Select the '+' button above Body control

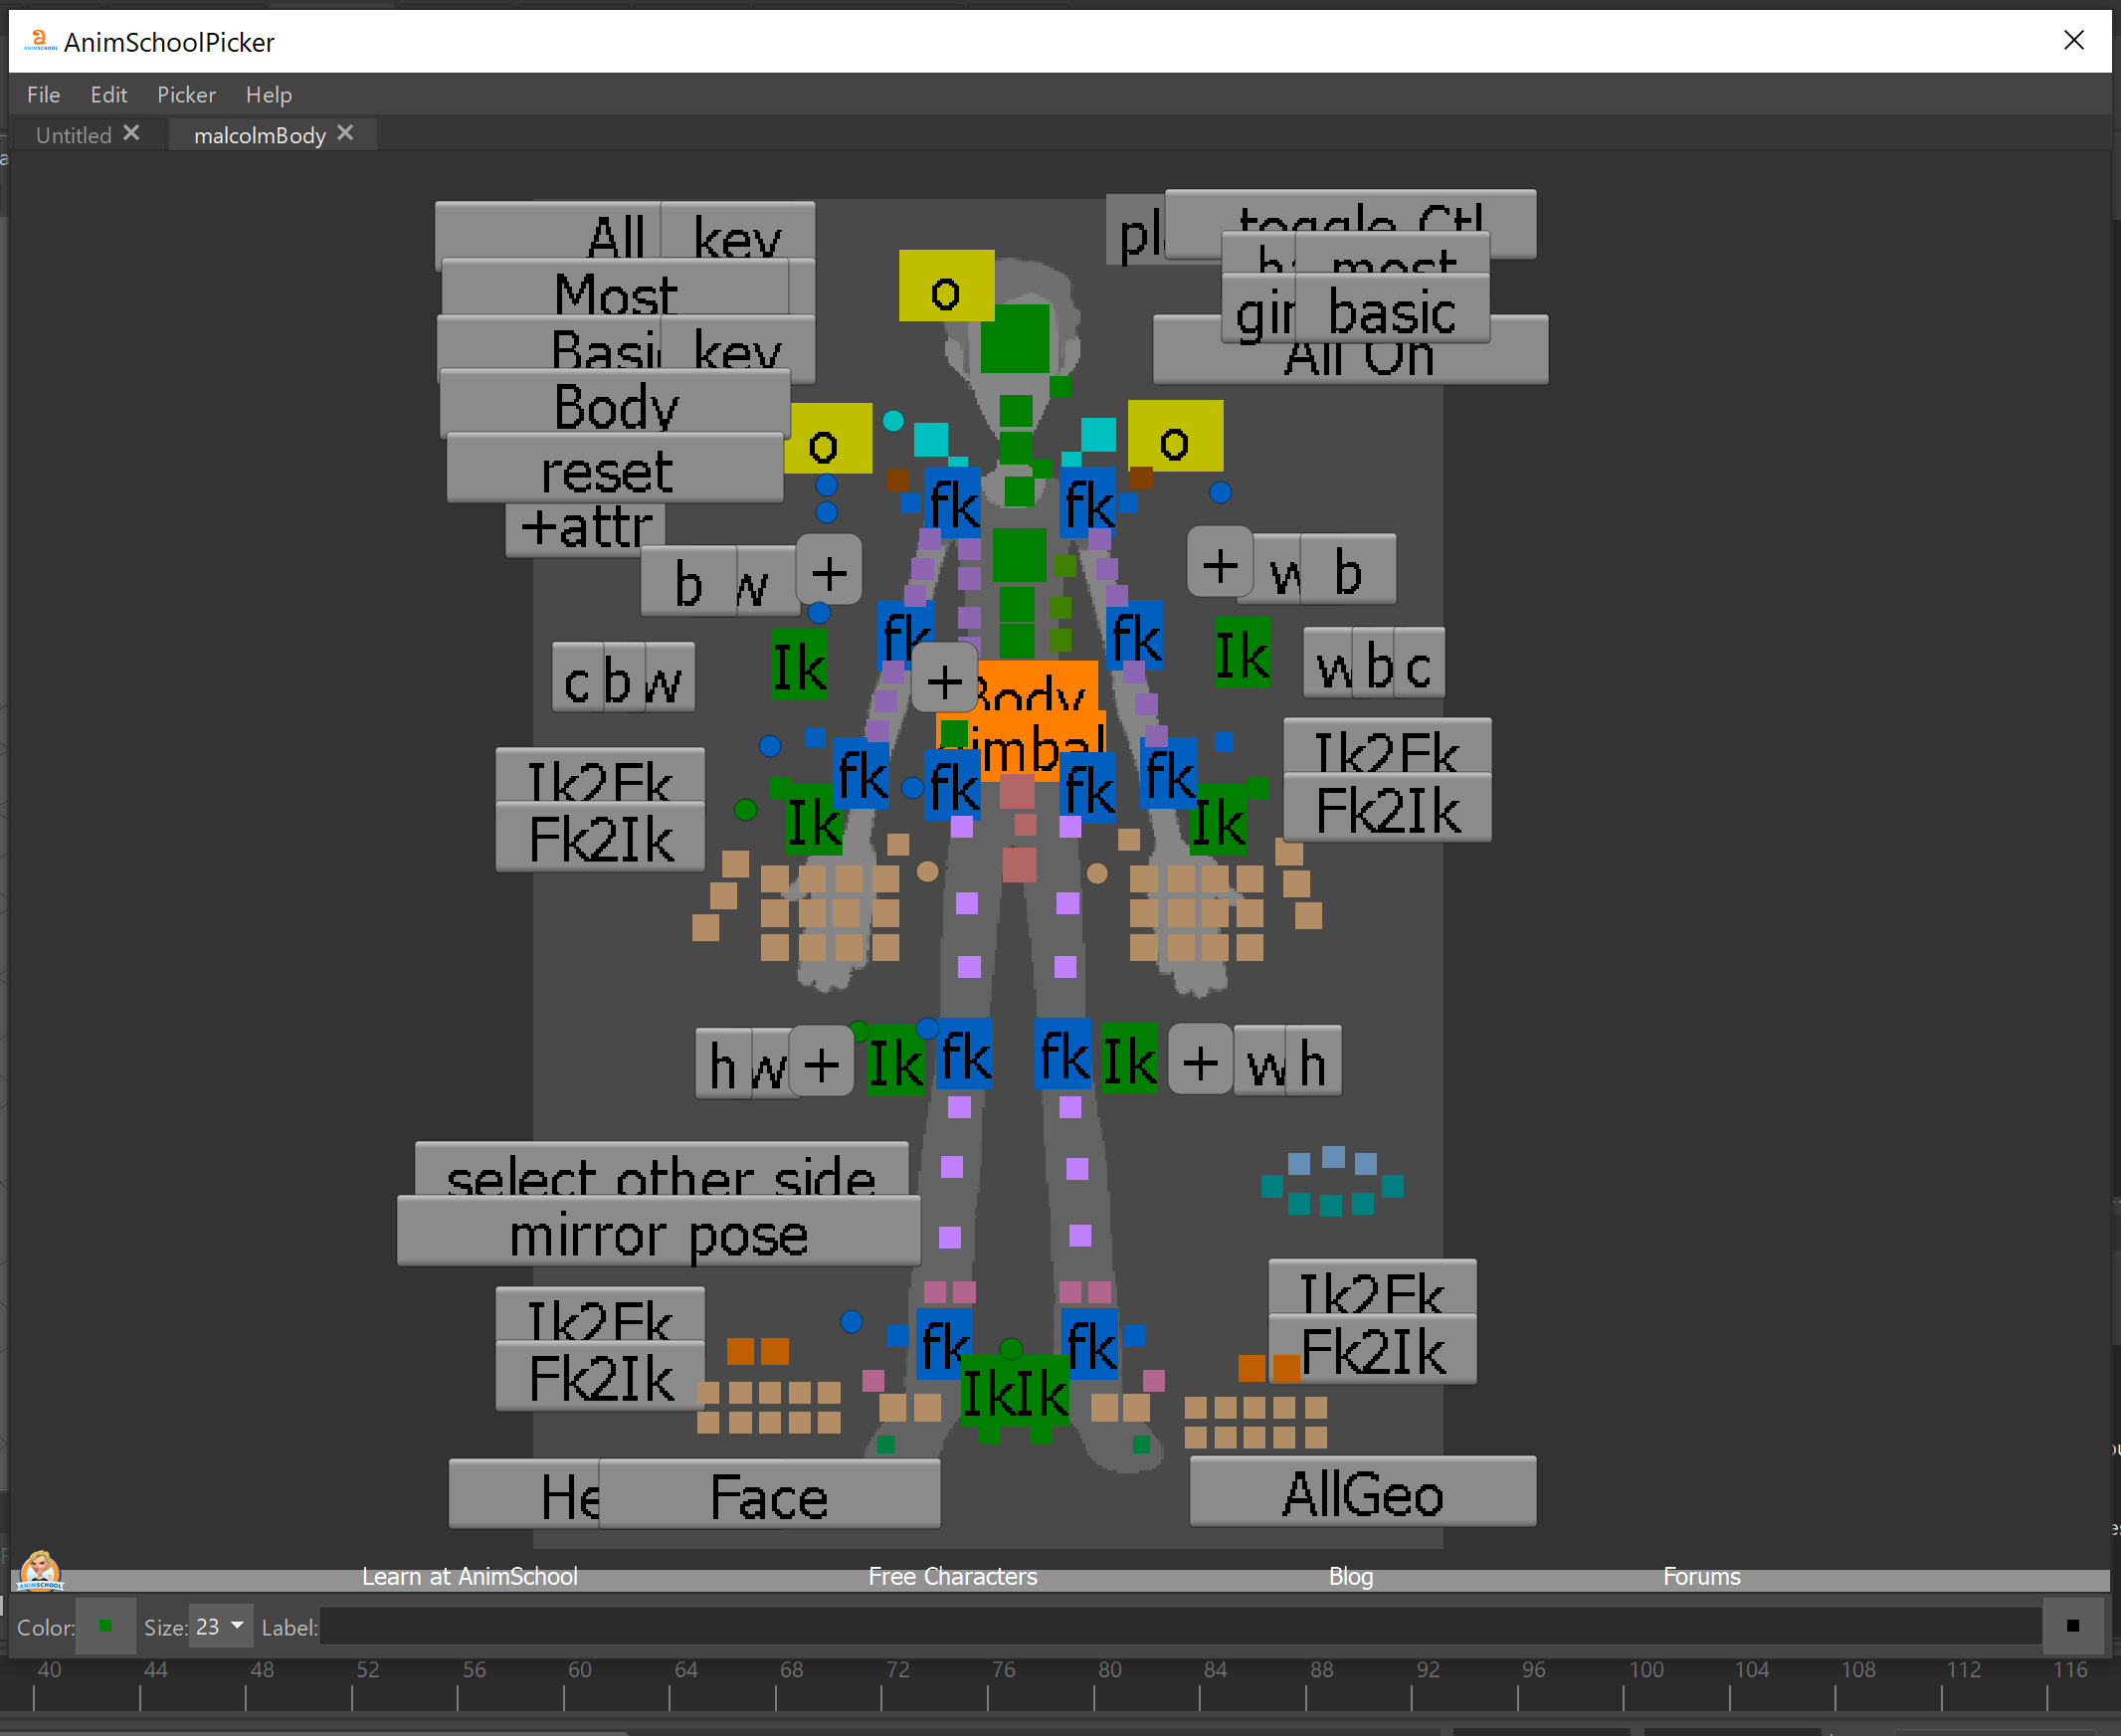click(x=945, y=677)
